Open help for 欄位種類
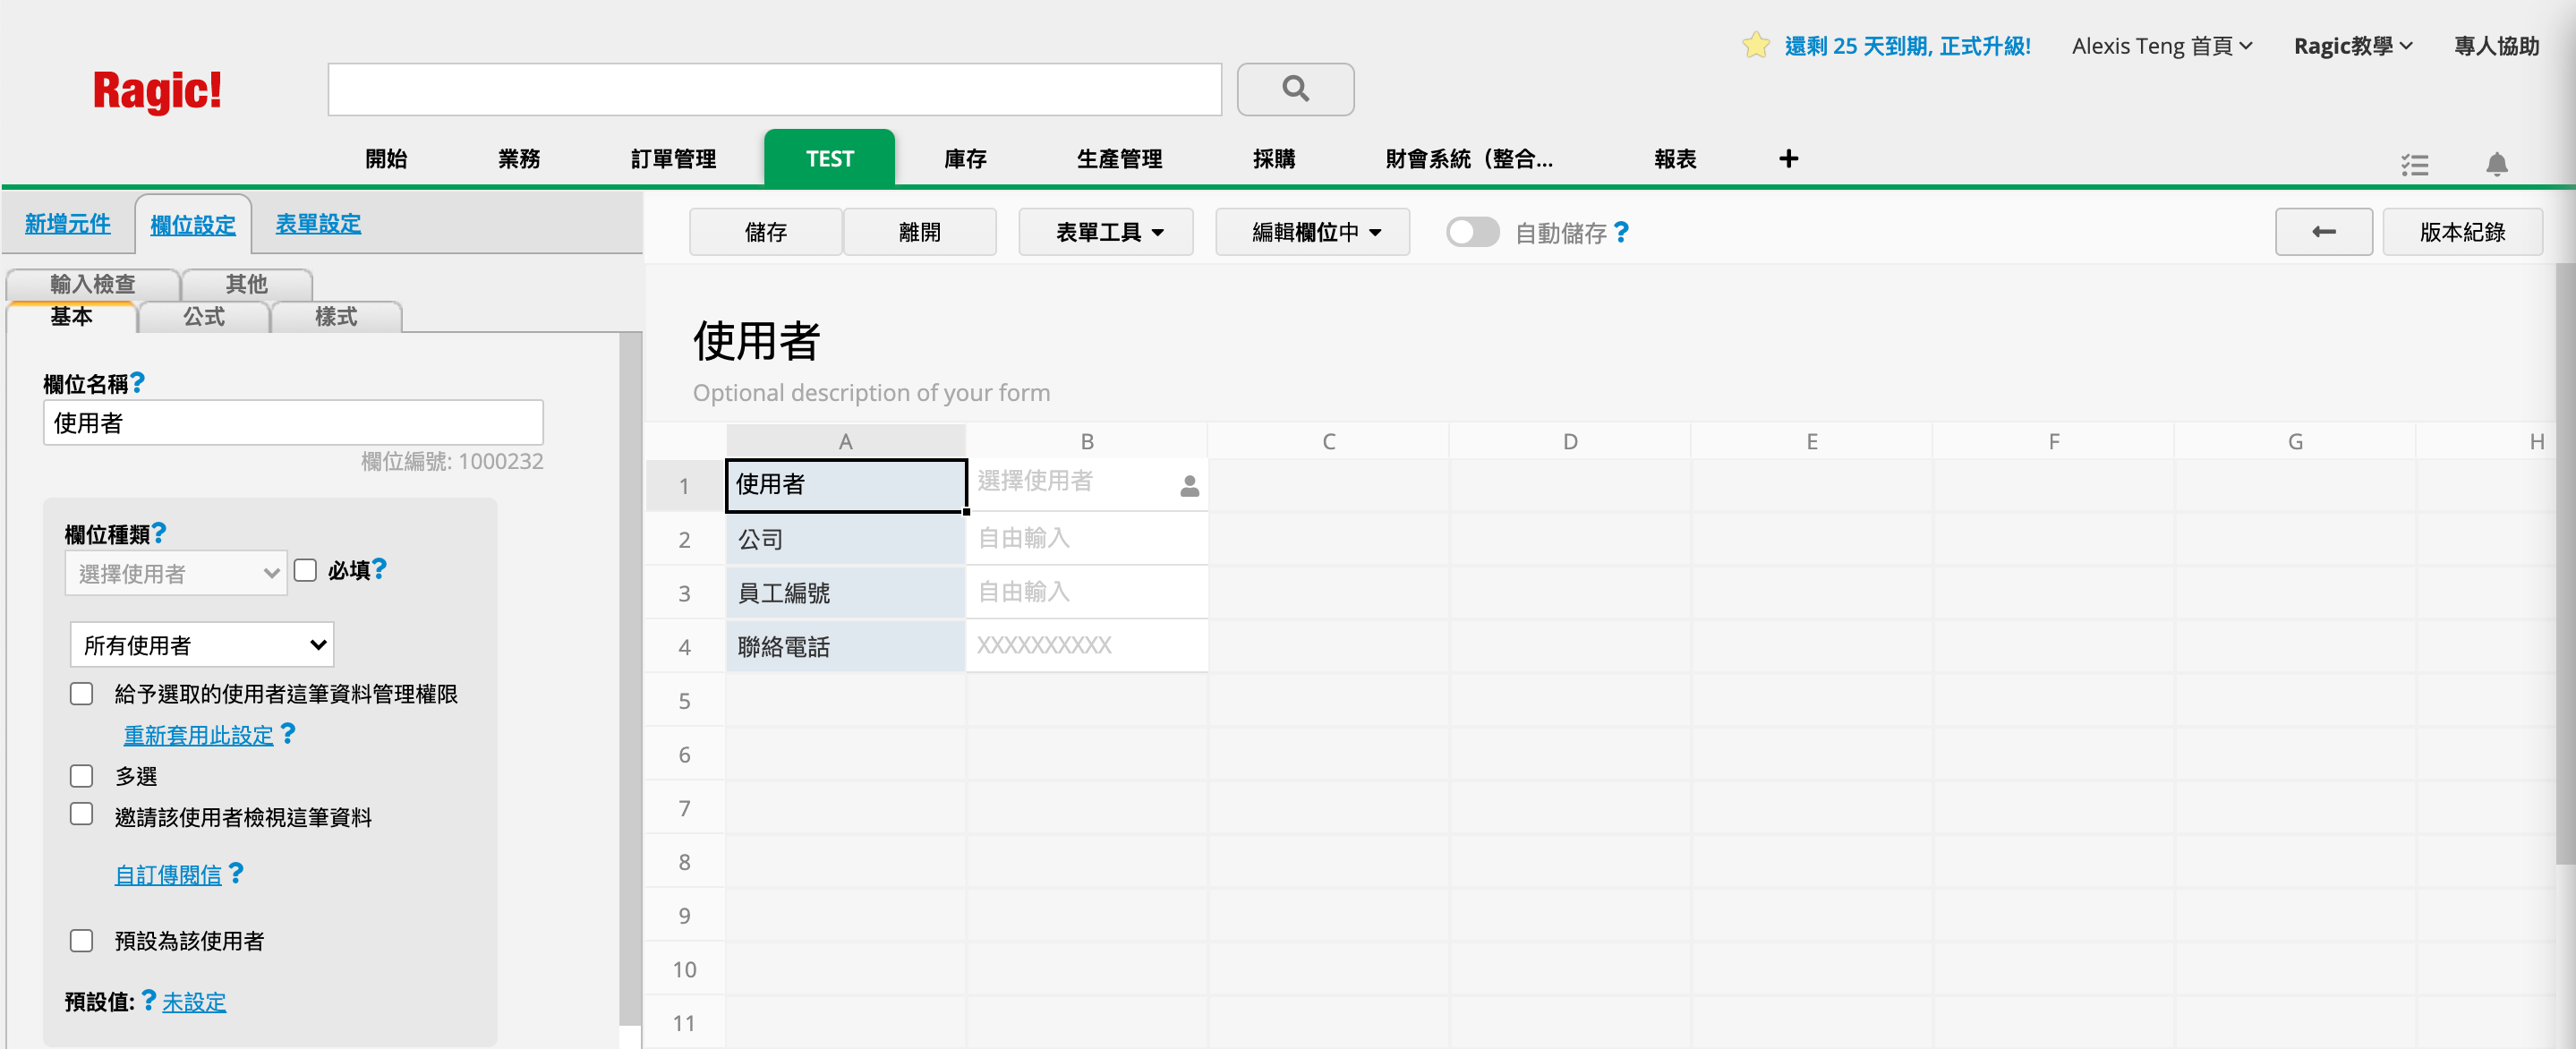The width and height of the screenshot is (2576, 1049). 159,532
